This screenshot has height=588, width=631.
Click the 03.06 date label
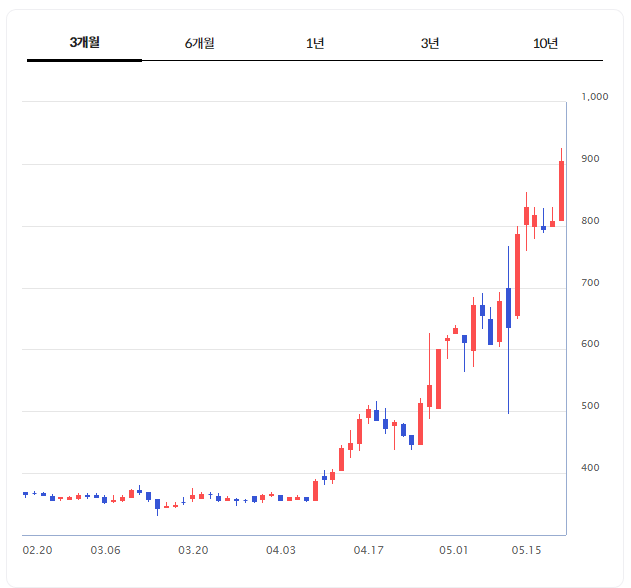[x=105, y=550]
